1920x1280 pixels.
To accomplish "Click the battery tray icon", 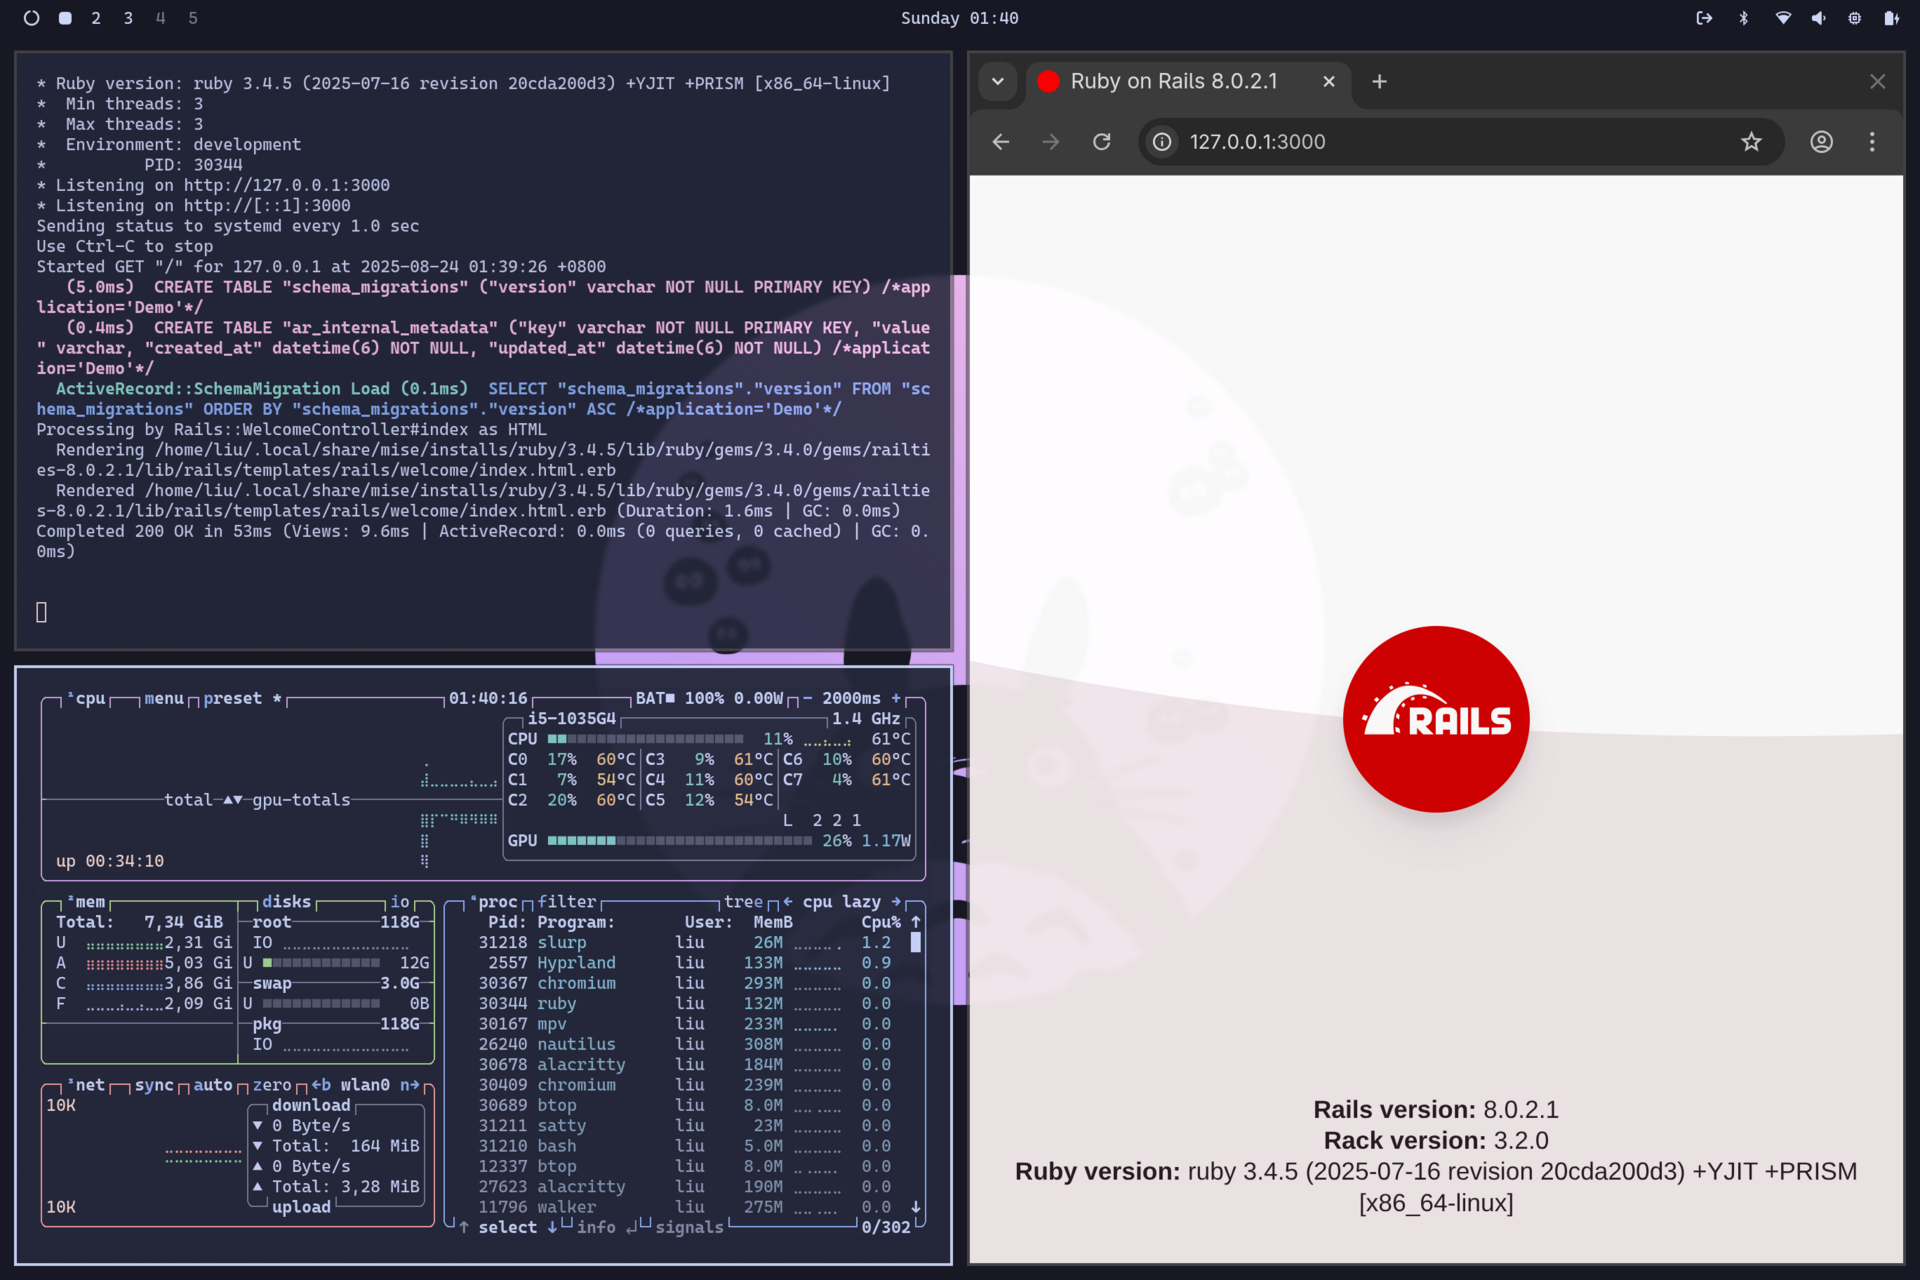I will click(1891, 18).
